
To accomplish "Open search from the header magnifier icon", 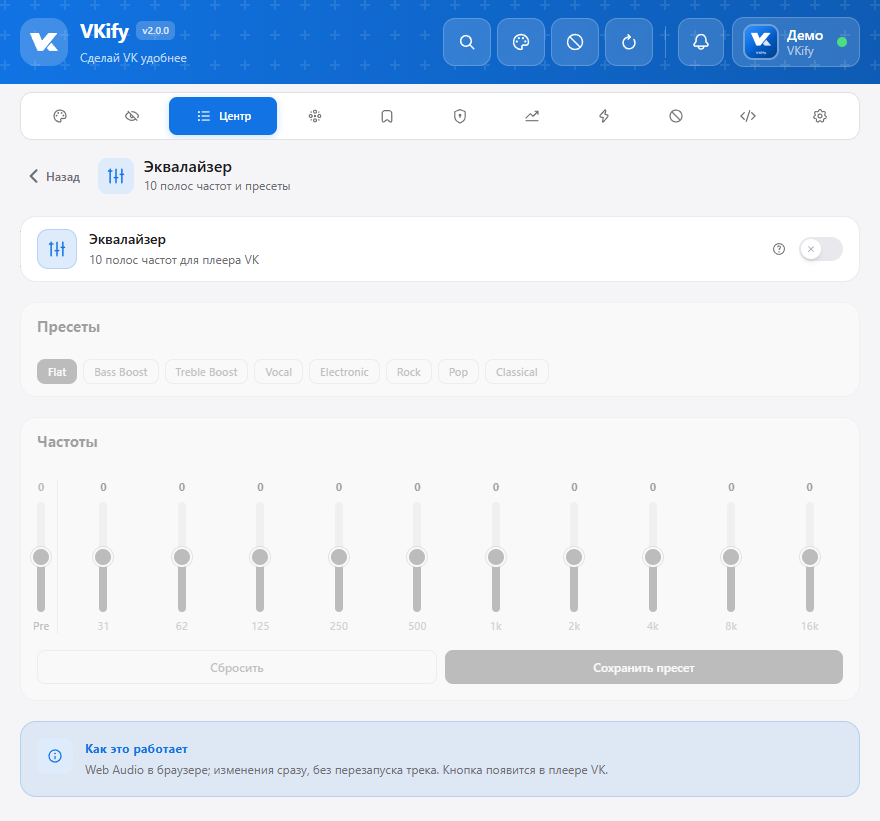I will (467, 42).
